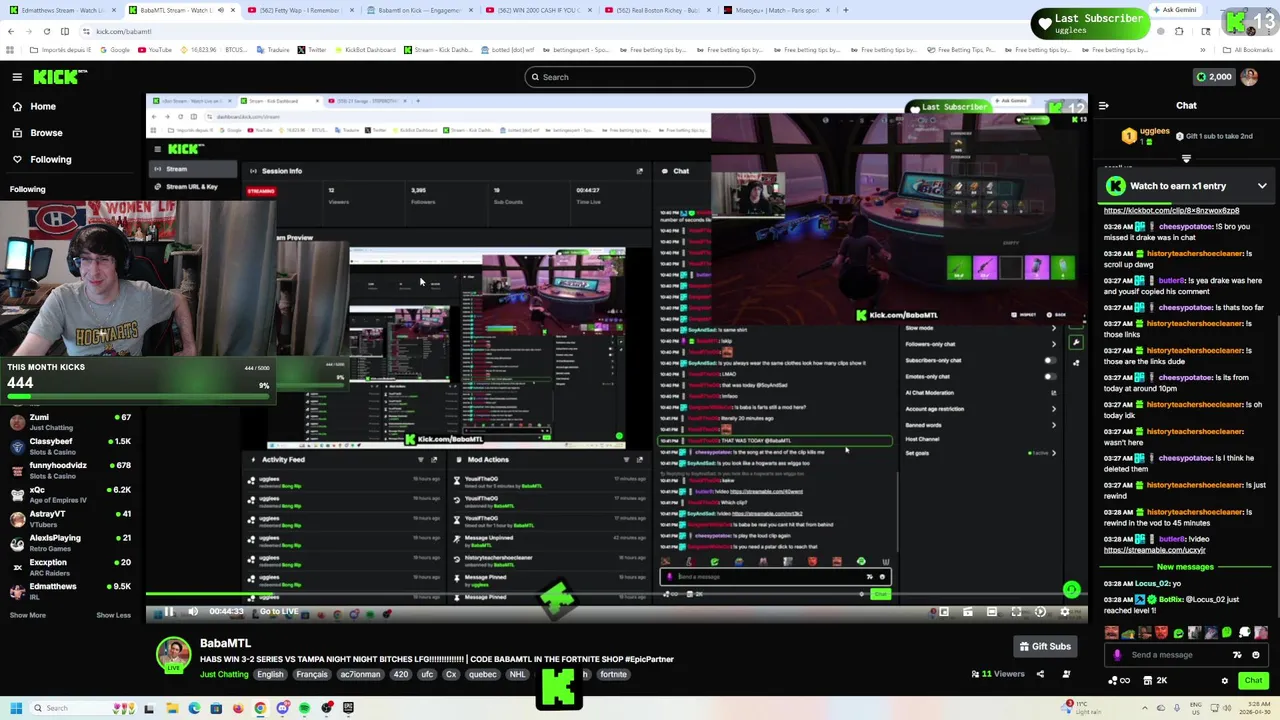Expand the gift leaderboard with down arrow

coord(1186,159)
